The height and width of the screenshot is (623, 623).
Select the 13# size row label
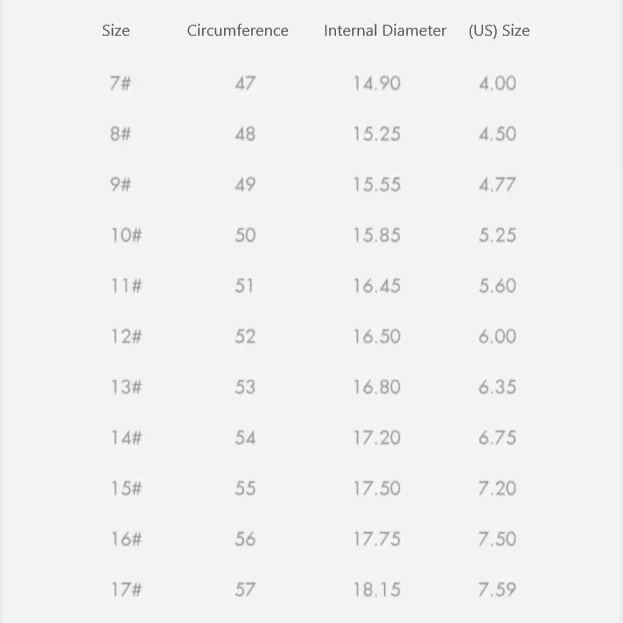tap(126, 387)
